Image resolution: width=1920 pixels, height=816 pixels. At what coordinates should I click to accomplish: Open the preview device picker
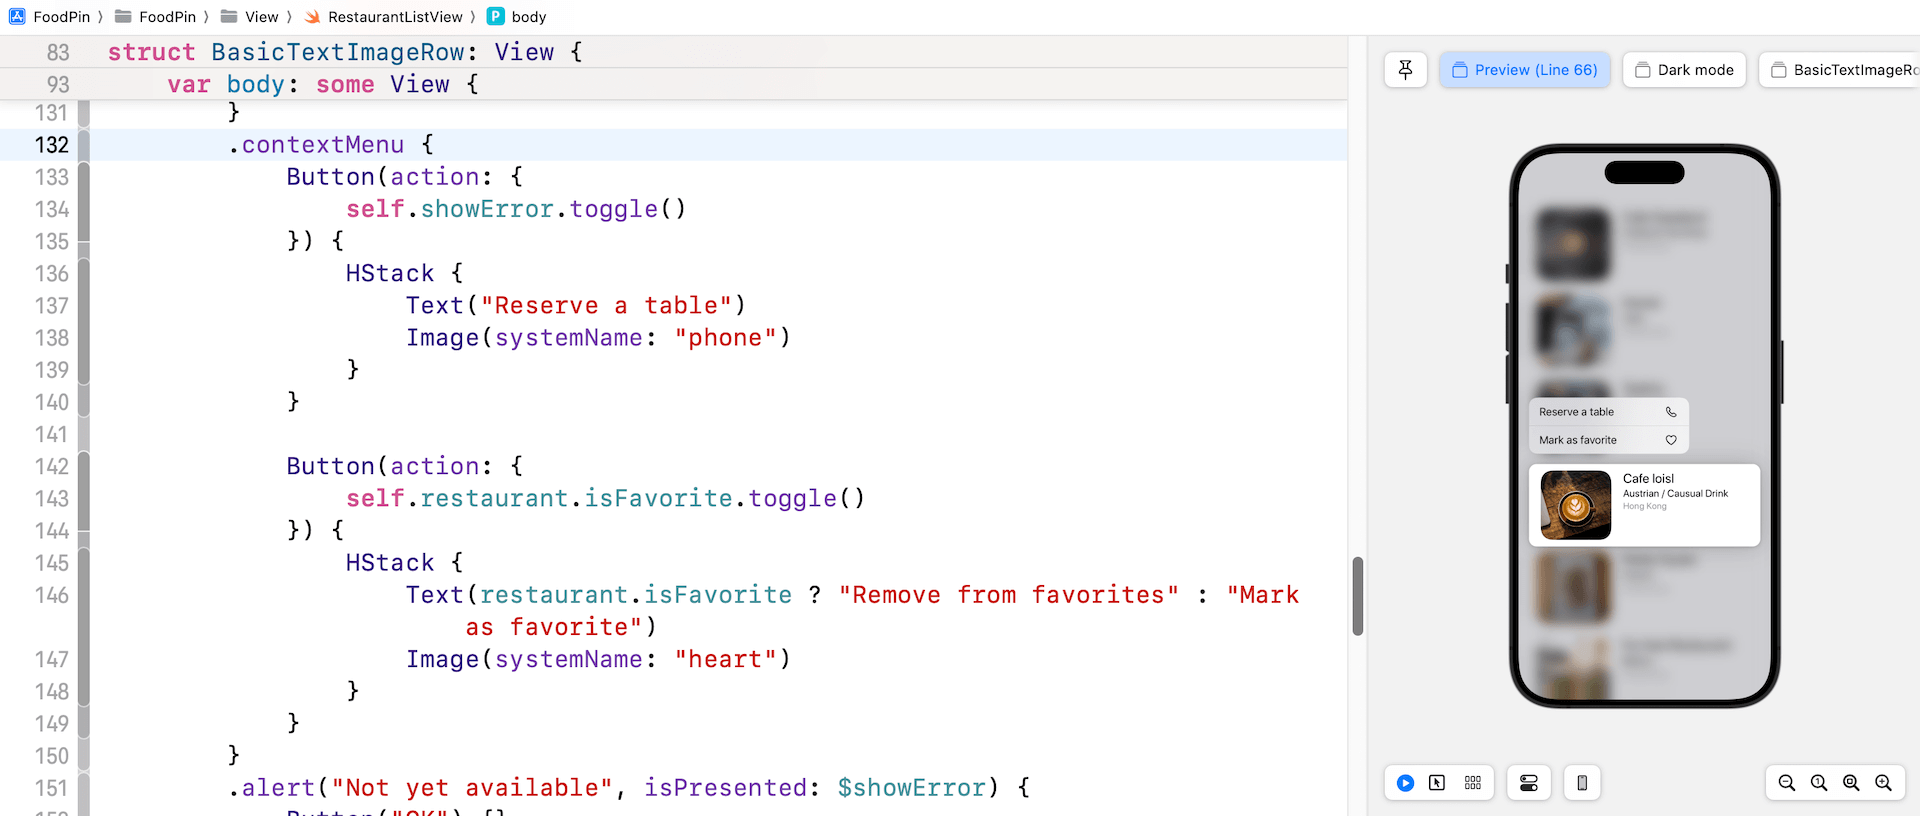coord(1582,783)
